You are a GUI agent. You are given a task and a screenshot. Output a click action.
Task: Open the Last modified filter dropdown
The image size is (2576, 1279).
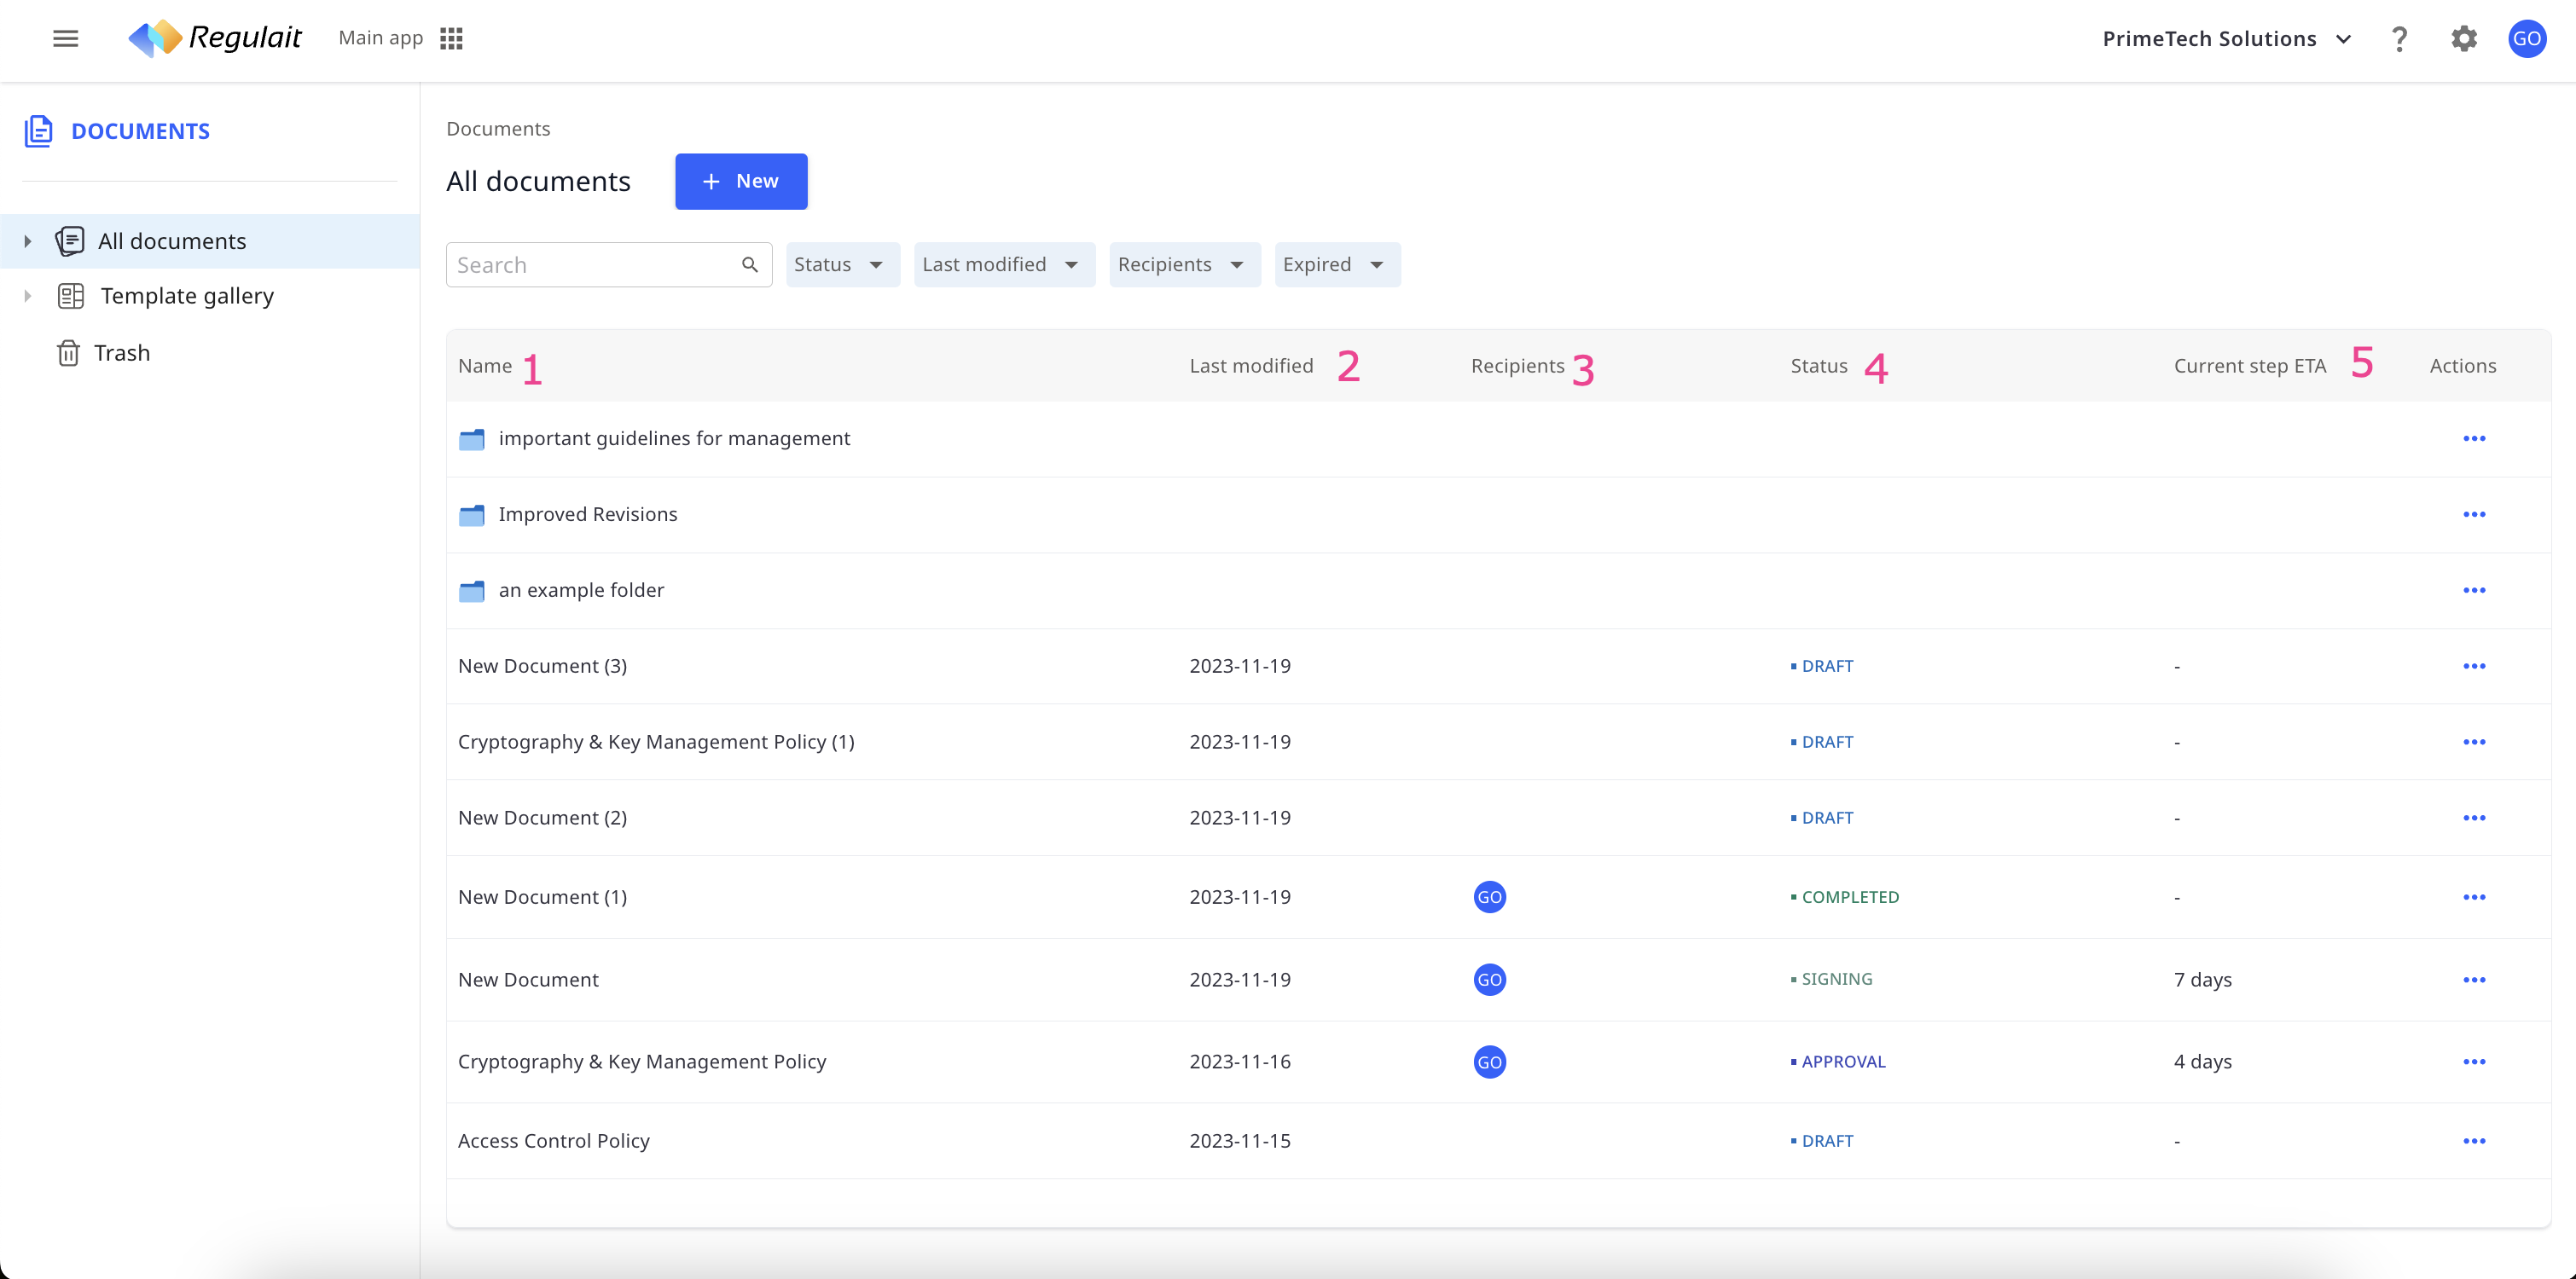click(1003, 265)
